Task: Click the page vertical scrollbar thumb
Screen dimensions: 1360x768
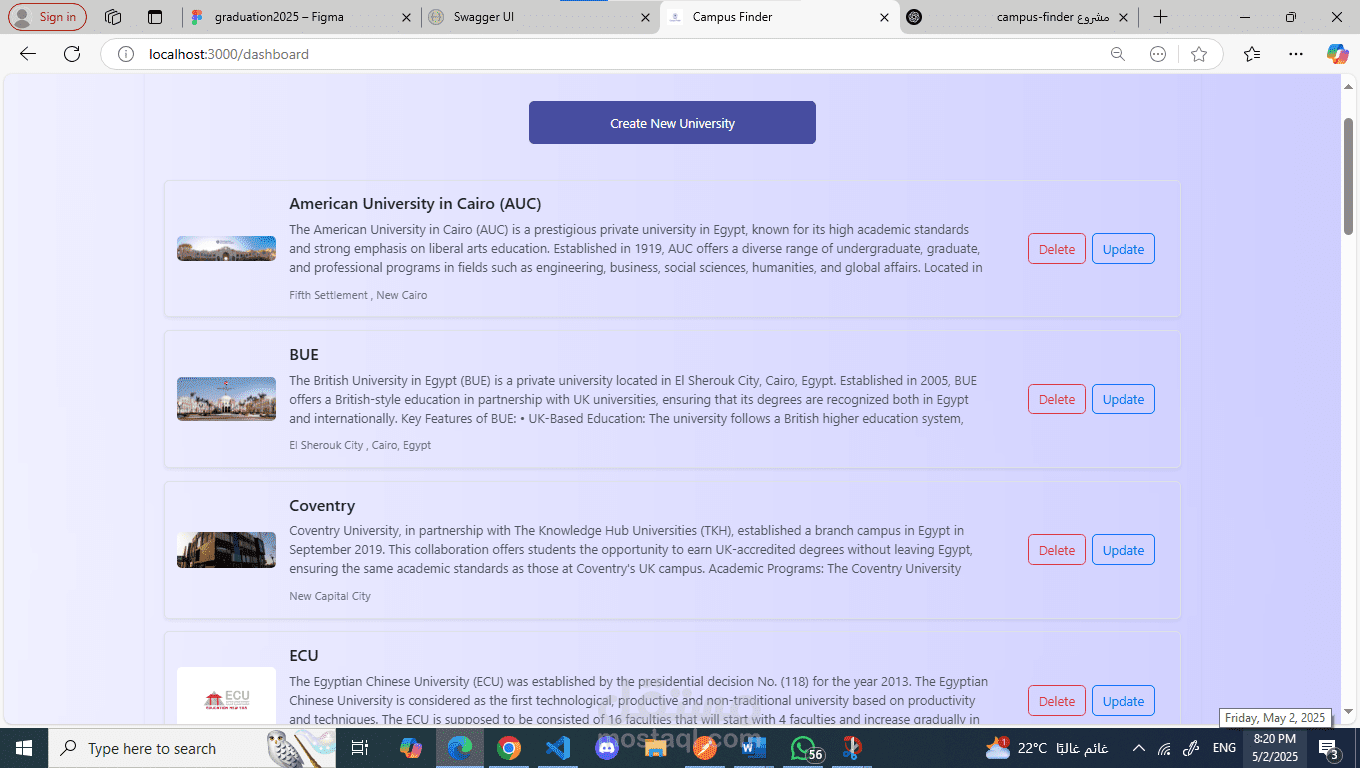Action: click(x=1348, y=176)
